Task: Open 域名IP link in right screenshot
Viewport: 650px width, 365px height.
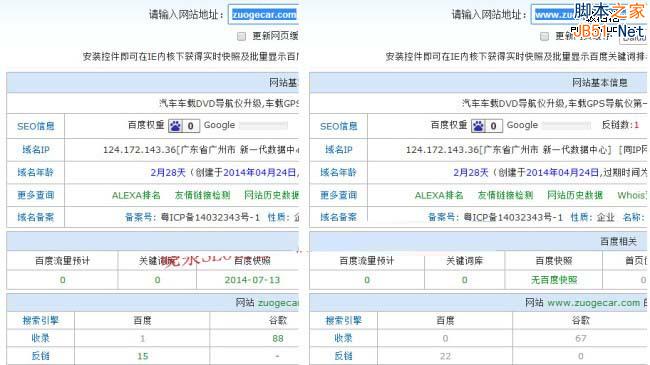Action: [x=338, y=150]
